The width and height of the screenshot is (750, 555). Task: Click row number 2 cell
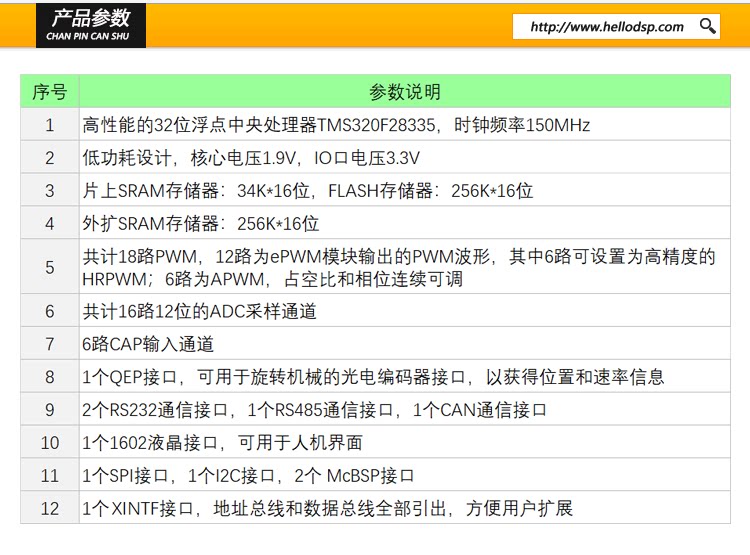(x=50, y=157)
